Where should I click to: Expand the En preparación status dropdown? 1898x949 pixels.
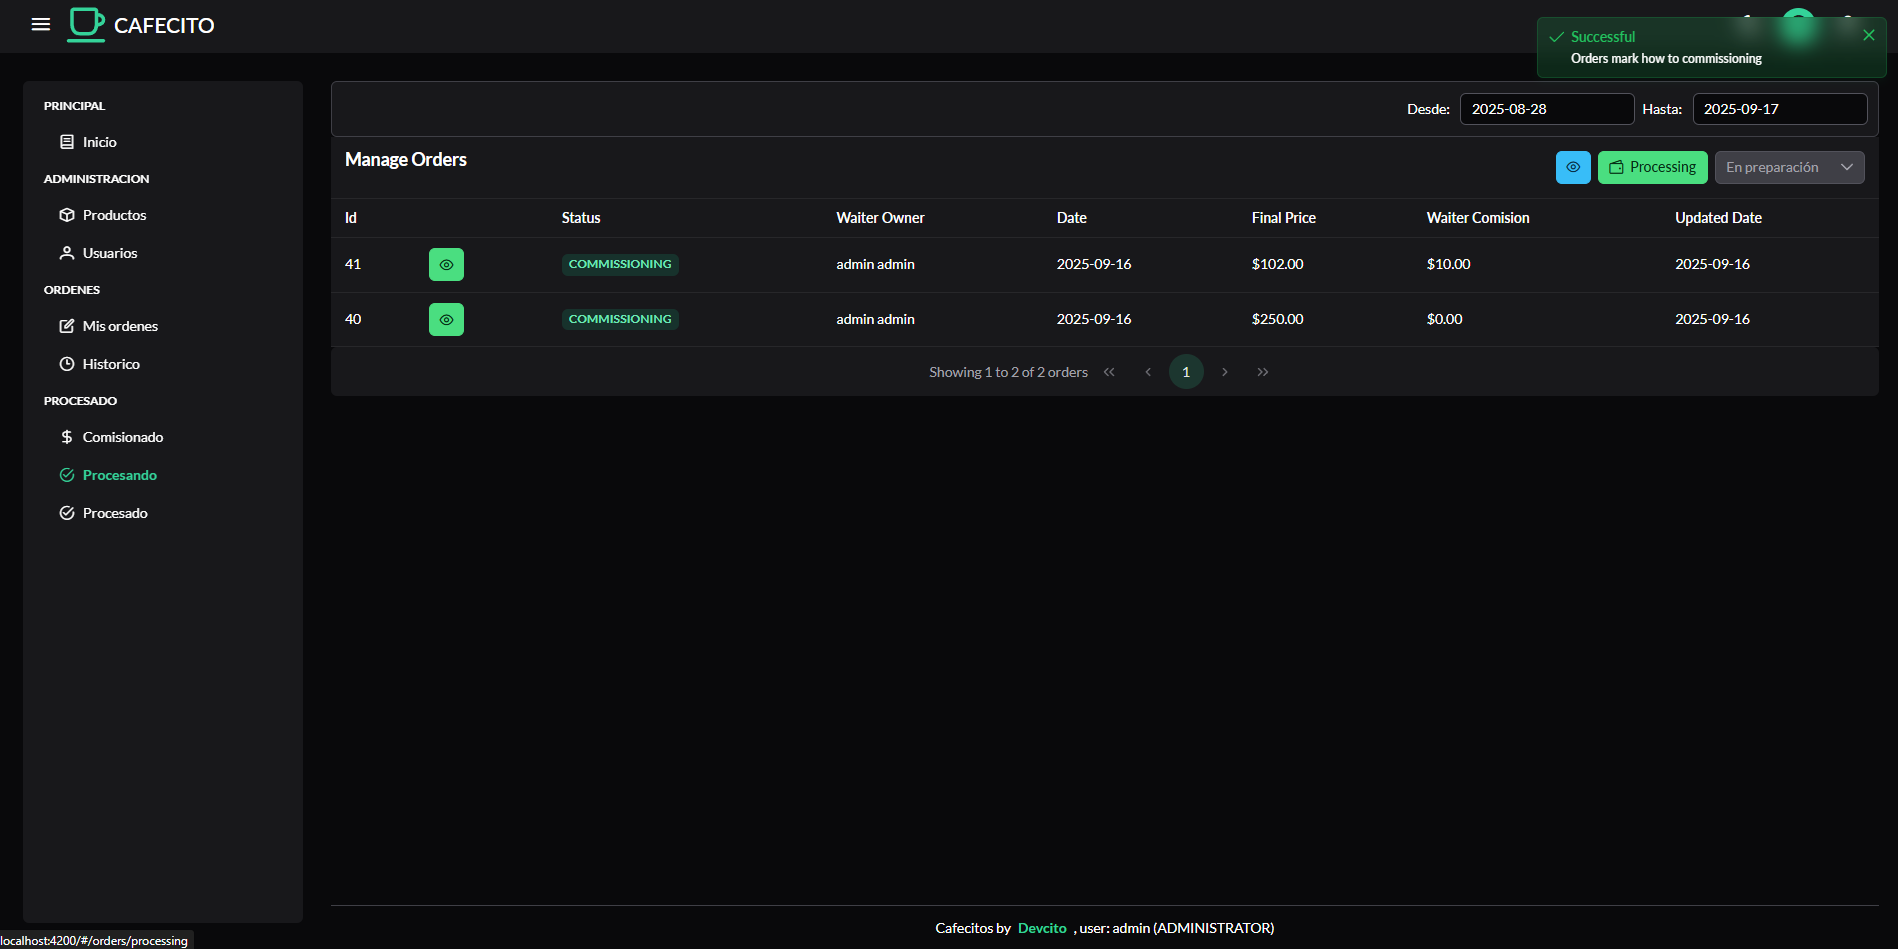(x=1788, y=167)
